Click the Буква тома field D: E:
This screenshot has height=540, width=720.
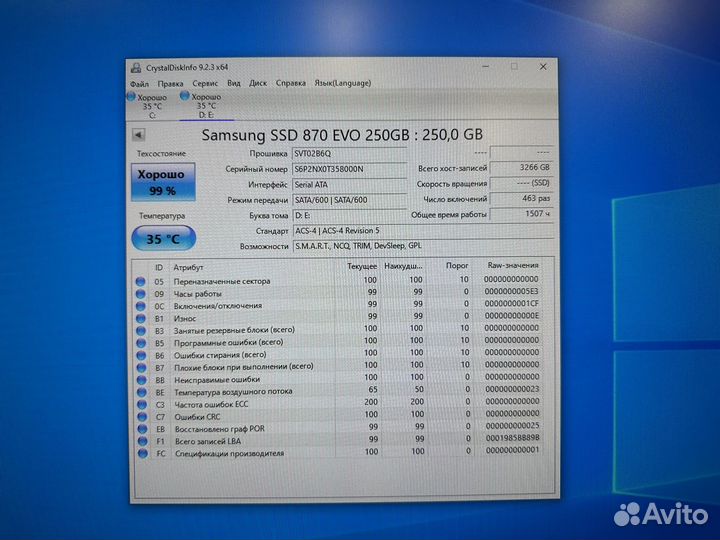pos(349,215)
